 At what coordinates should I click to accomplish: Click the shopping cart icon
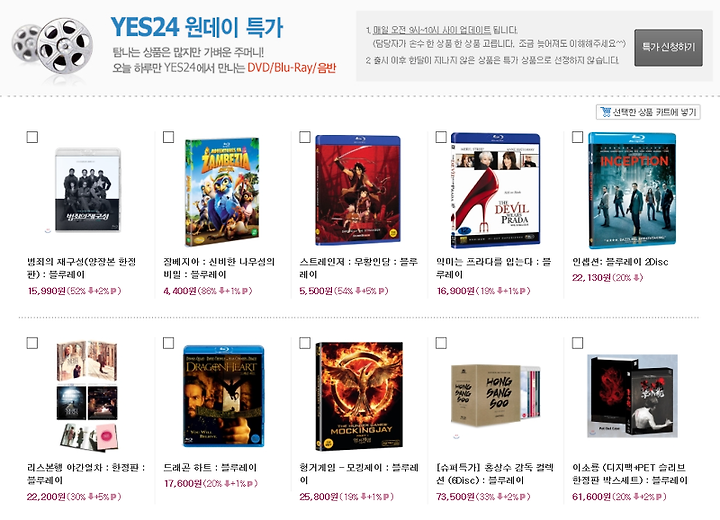606,112
